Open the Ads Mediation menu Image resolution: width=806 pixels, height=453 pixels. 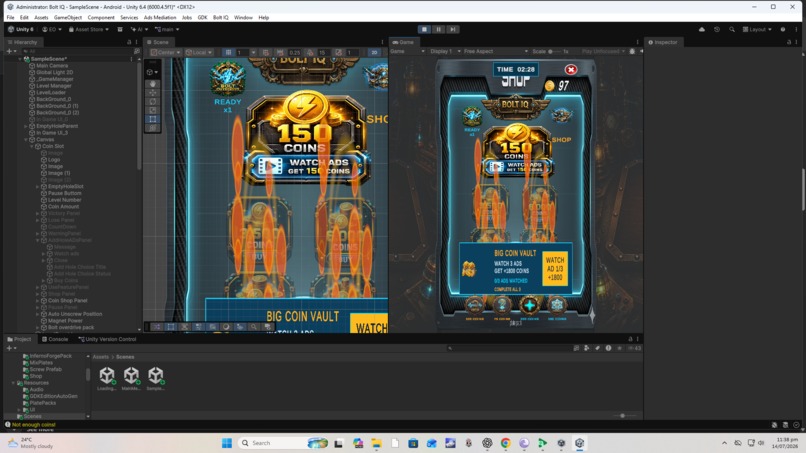pyautogui.click(x=160, y=17)
